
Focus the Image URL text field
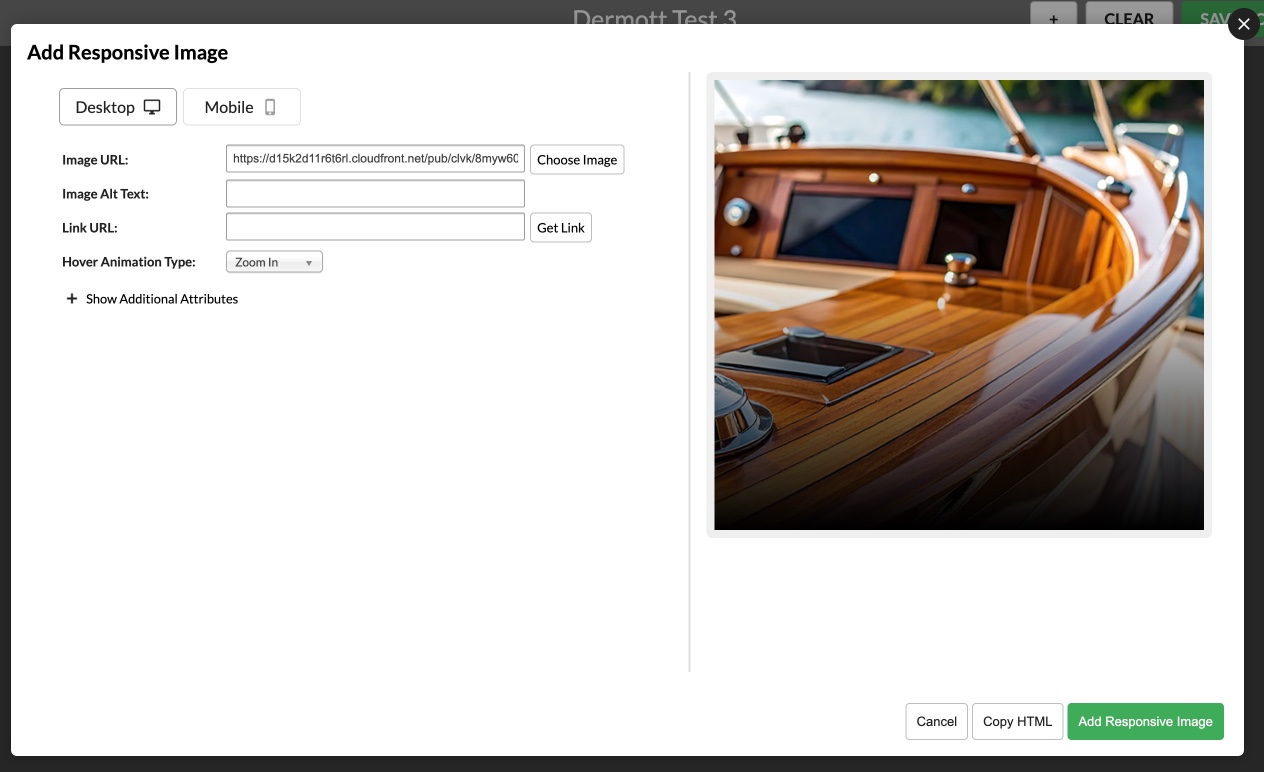coord(375,159)
